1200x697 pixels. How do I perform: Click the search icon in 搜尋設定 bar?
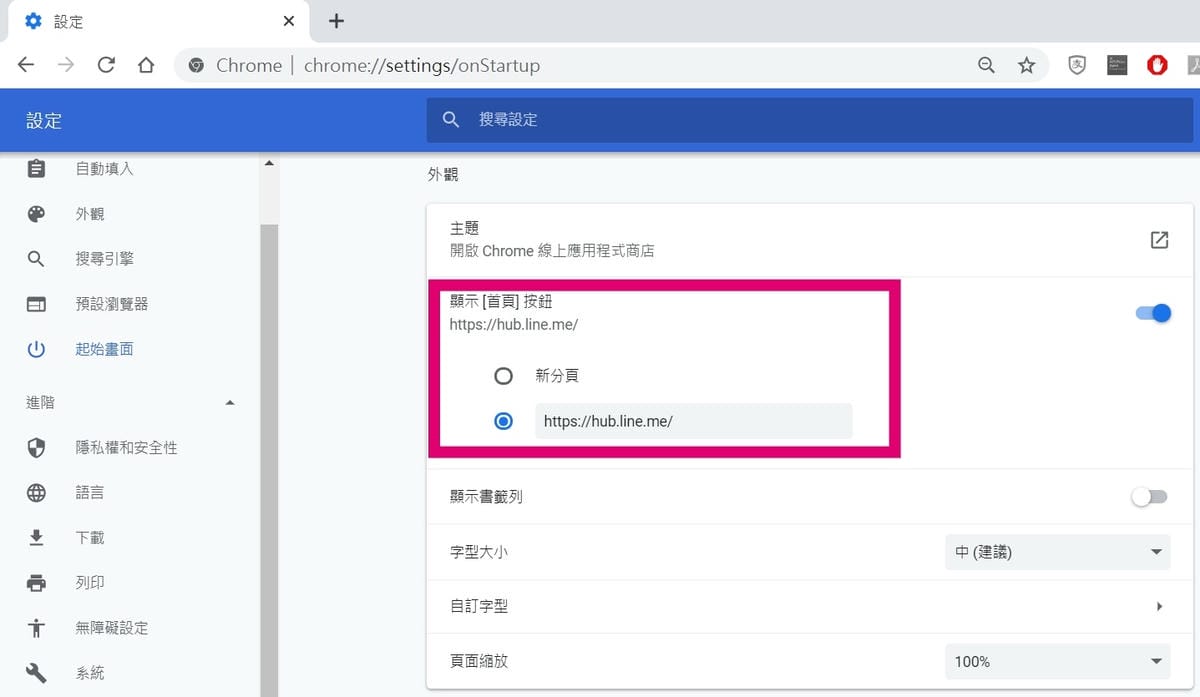click(451, 119)
